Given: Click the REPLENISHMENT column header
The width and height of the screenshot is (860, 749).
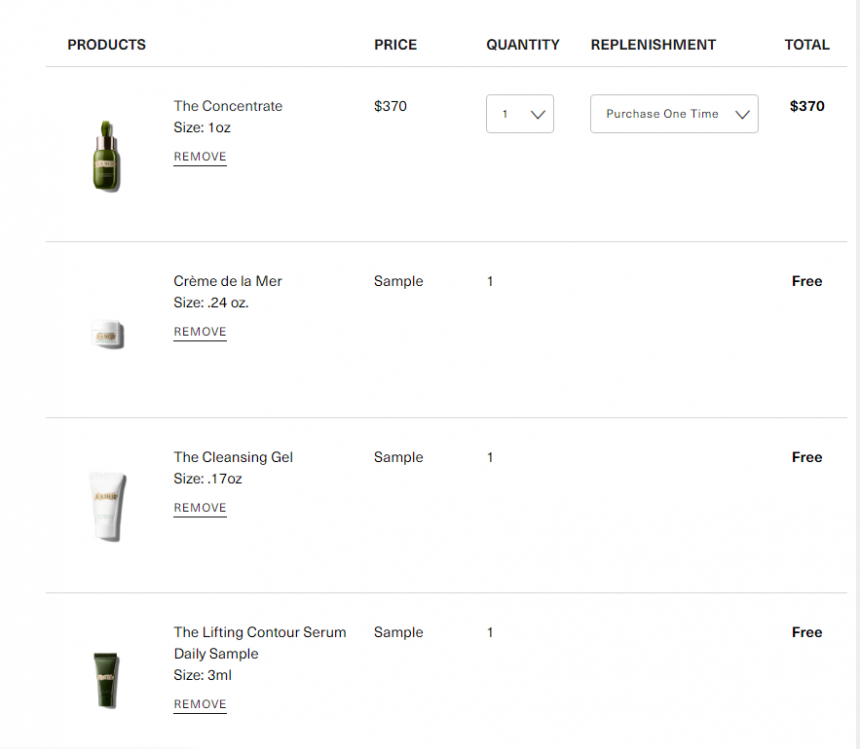Looking at the screenshot, I should click(x=653, y=44).
